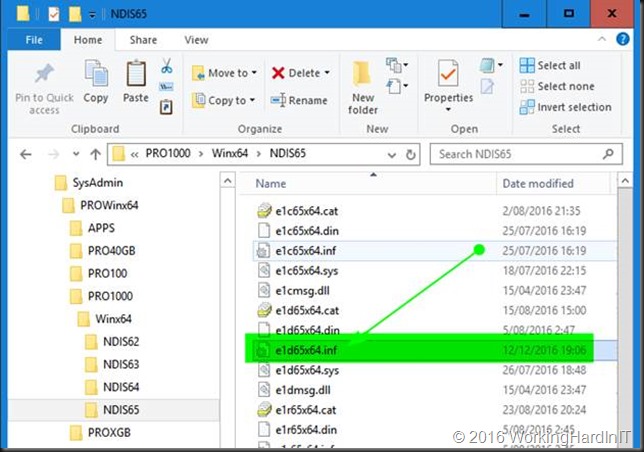Click Select all
644x452 pixels.
point(550,65)
